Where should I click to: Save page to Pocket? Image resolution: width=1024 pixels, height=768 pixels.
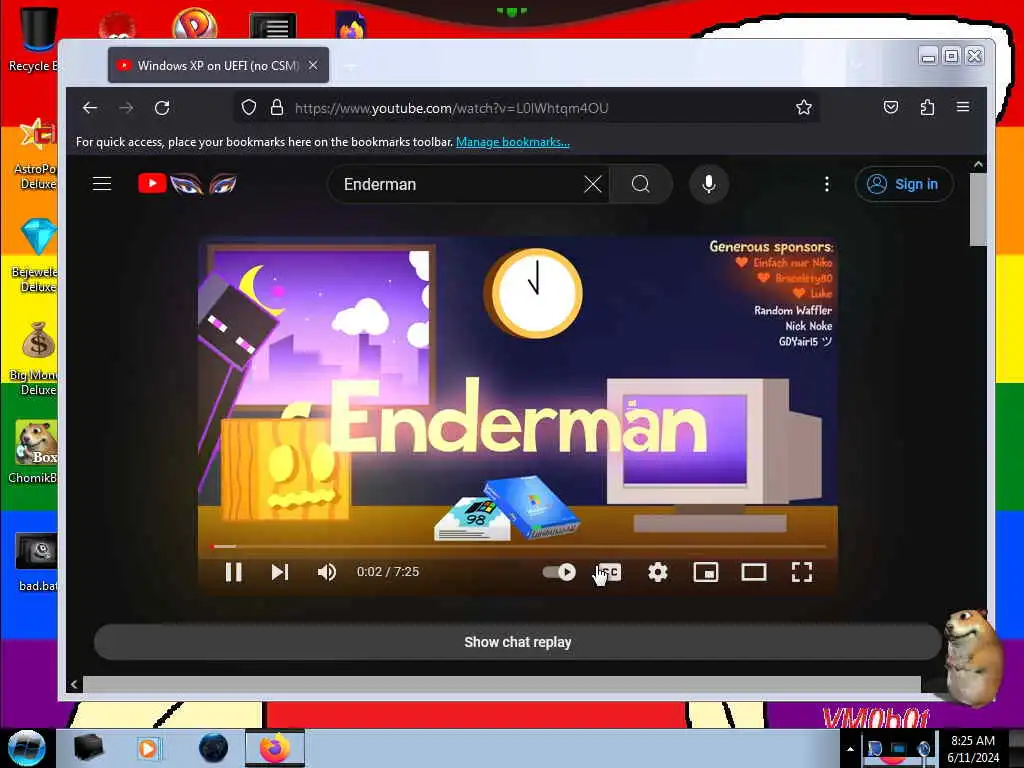click(x=891, y=108)
